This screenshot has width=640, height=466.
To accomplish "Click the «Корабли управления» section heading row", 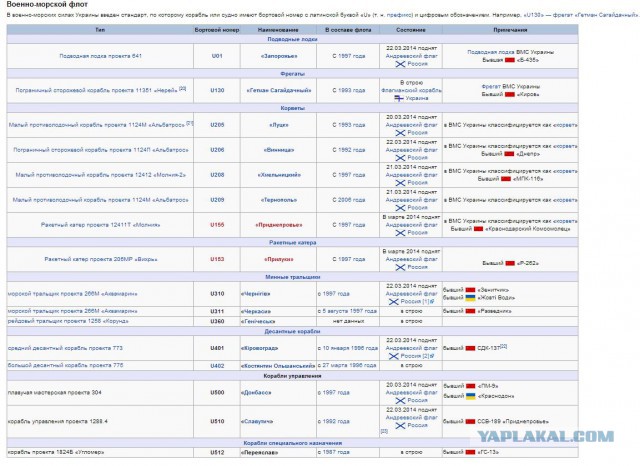I will (292, 376).
